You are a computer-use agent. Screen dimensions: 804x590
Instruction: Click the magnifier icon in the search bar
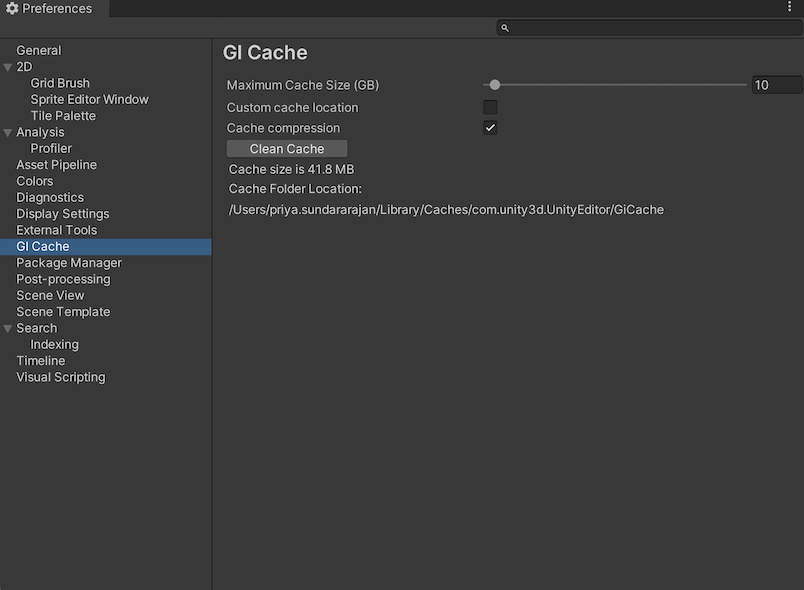click(504, 27)
